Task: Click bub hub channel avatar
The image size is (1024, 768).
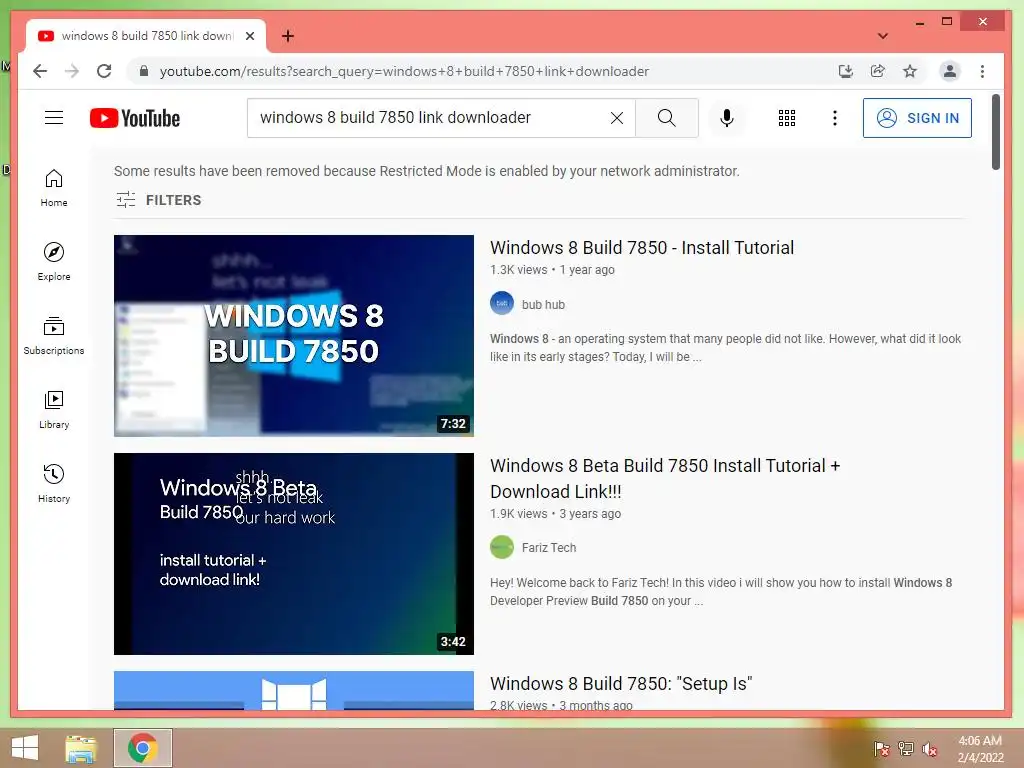Action: (502, 304)
